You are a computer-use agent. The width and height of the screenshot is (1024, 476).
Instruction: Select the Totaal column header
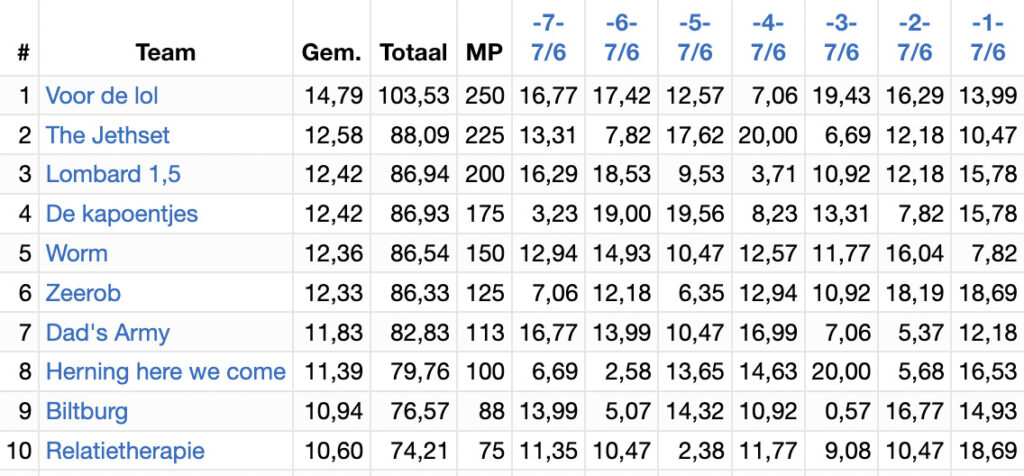(414, 53)
